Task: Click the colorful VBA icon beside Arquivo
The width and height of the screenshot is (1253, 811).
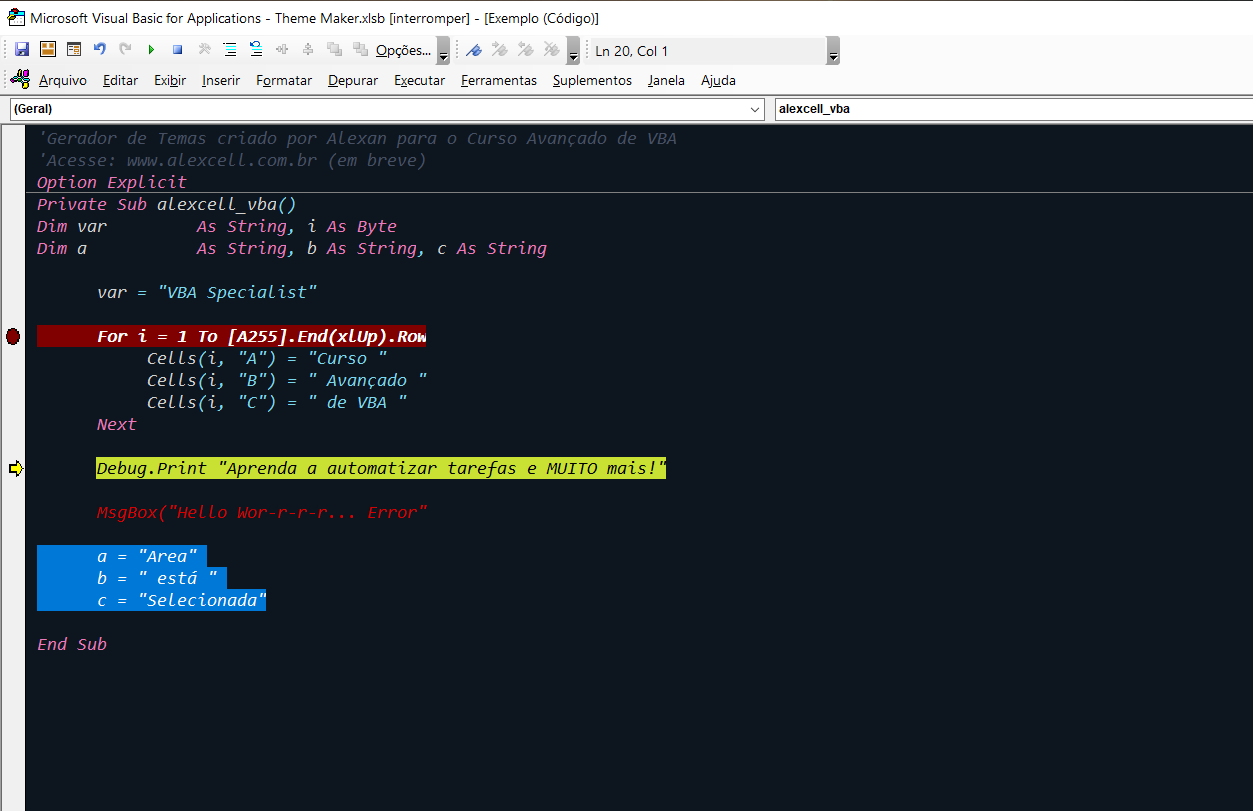Action: pos(21,79)
